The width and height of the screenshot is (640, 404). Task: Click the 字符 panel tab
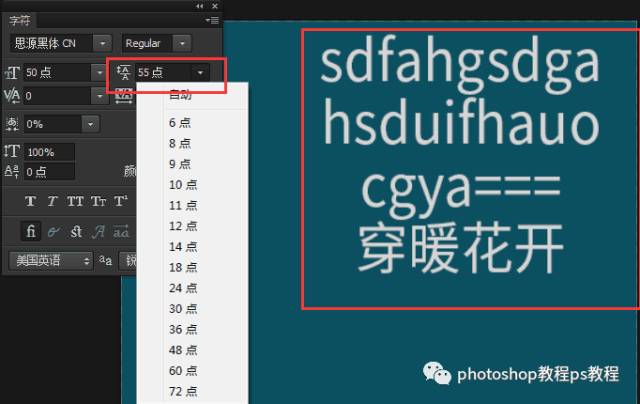coord(21,20)
